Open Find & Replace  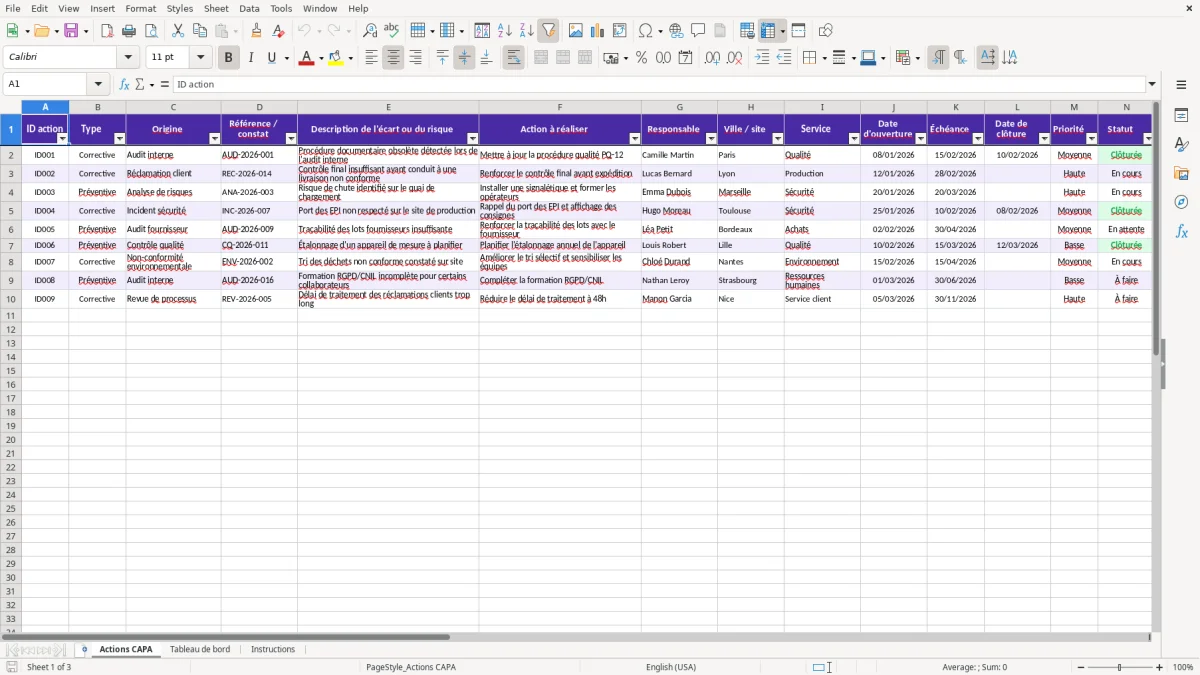(x=370, y=31)
